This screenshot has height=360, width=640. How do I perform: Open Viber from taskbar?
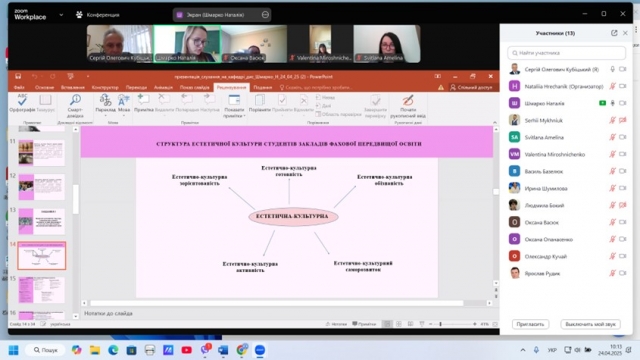pos(205,350)
